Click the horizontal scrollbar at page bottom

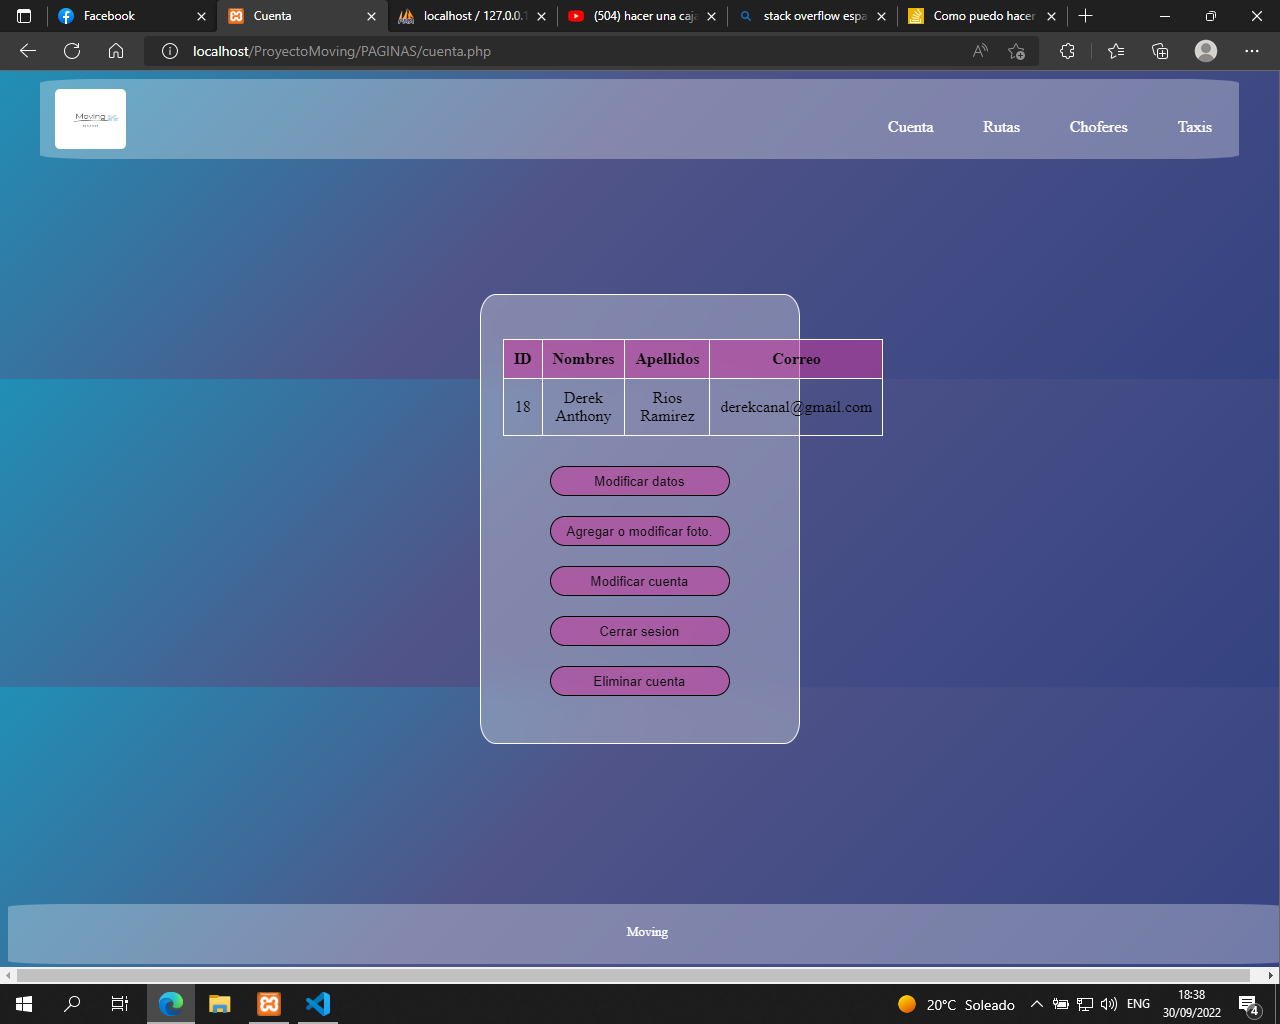click(633, 975)
